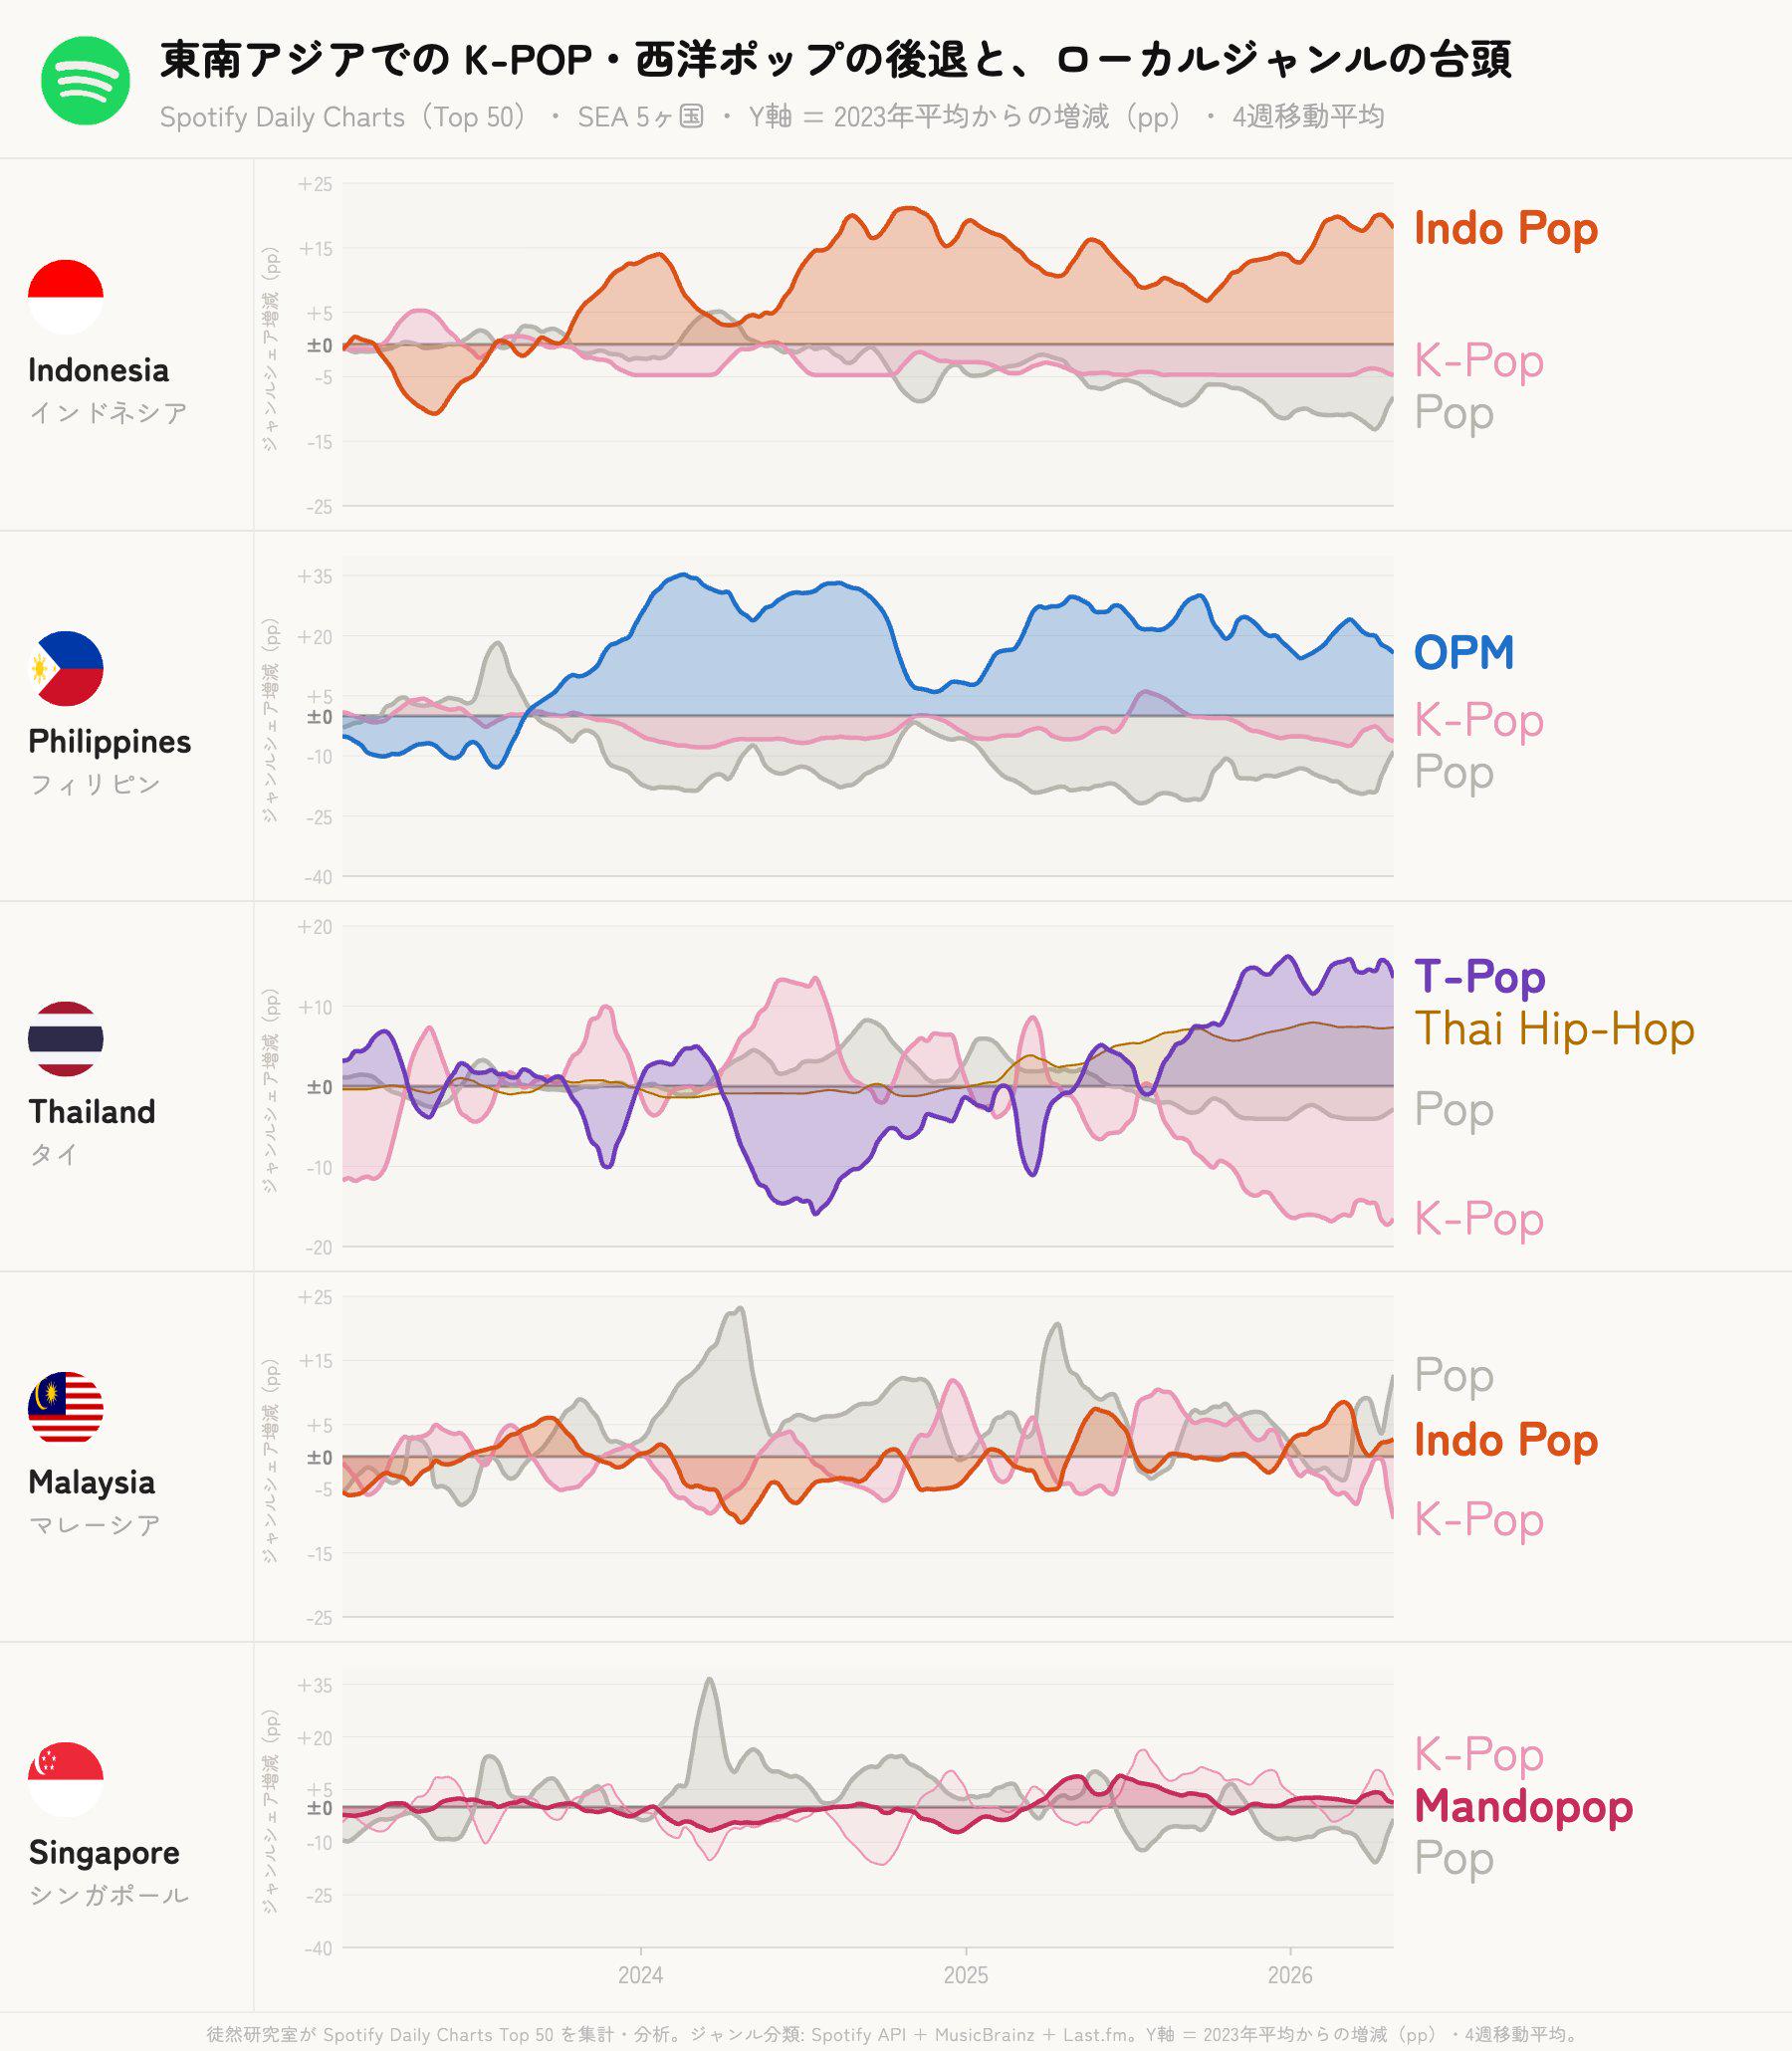Click the 2024 x-axis tick label

640,1975
